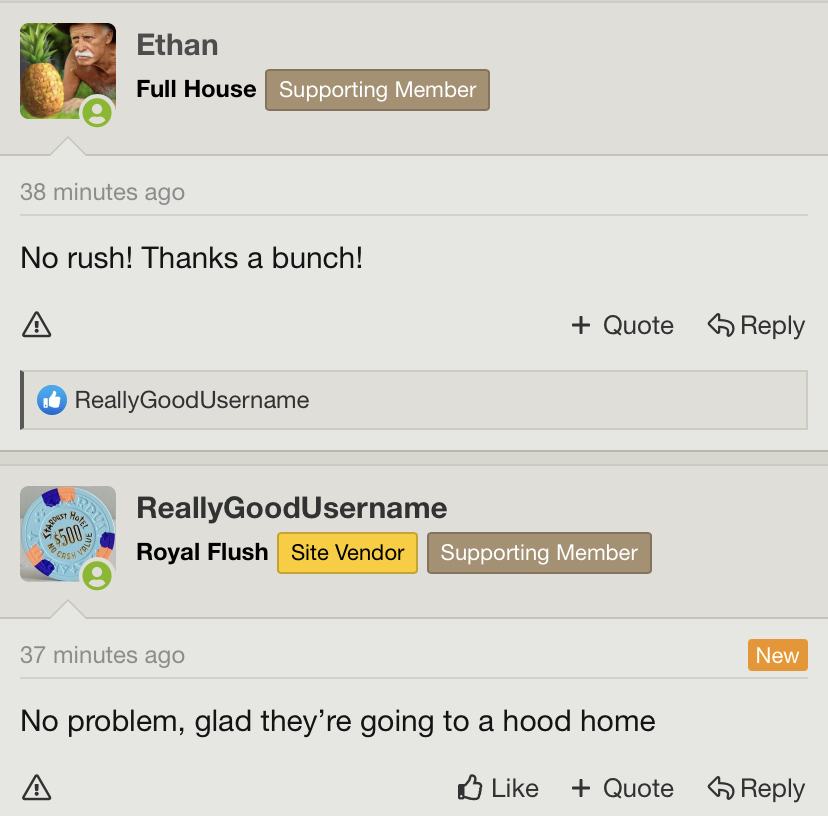828x816 pixels.
Task: Report ReallyGoodUsername's post via the warning icon
Action: point(36,788)
